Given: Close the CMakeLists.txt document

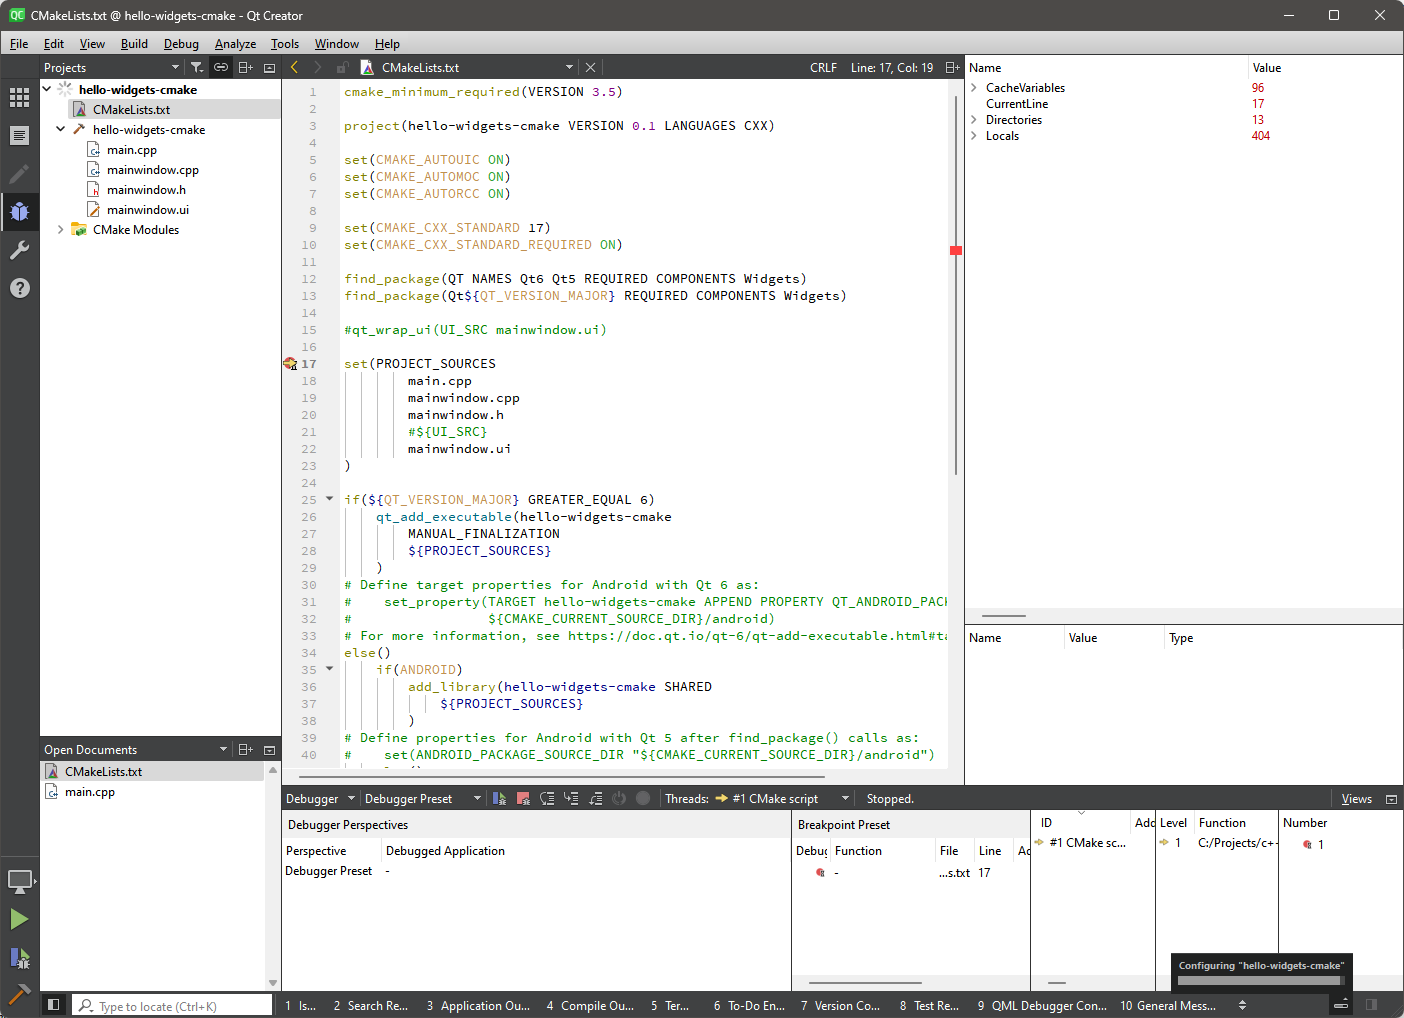Looking at the screenshot, I should point(590,67).
